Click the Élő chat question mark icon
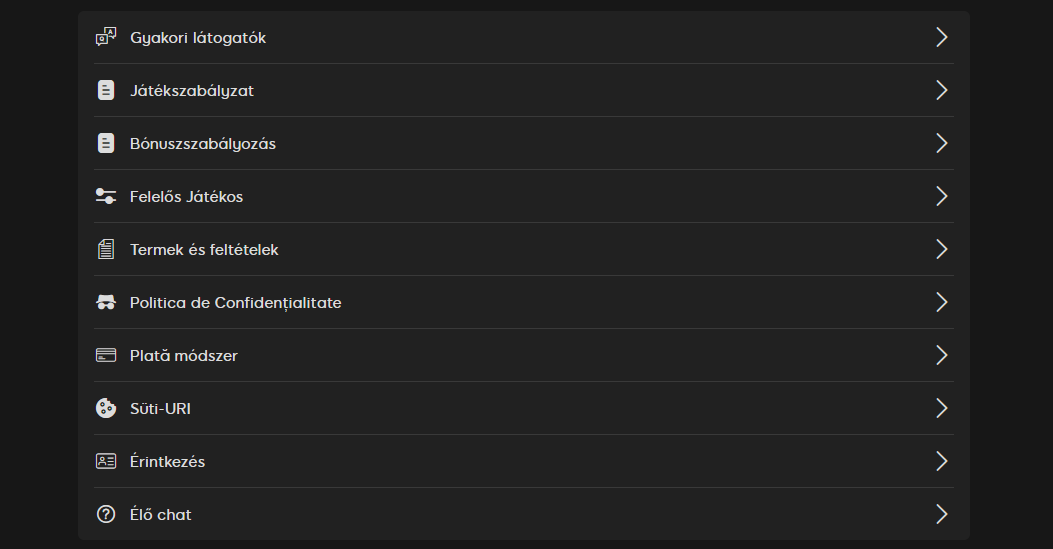 tap(106, 514)
